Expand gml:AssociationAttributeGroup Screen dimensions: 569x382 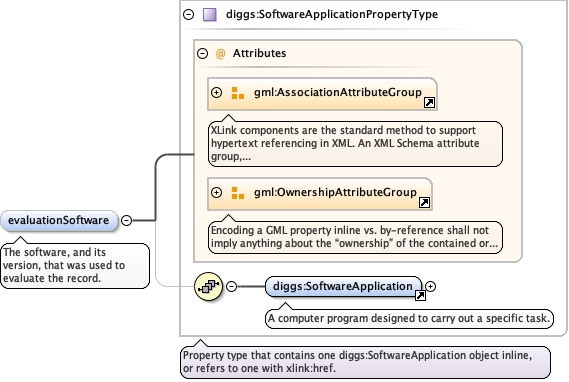pos(216,93)
